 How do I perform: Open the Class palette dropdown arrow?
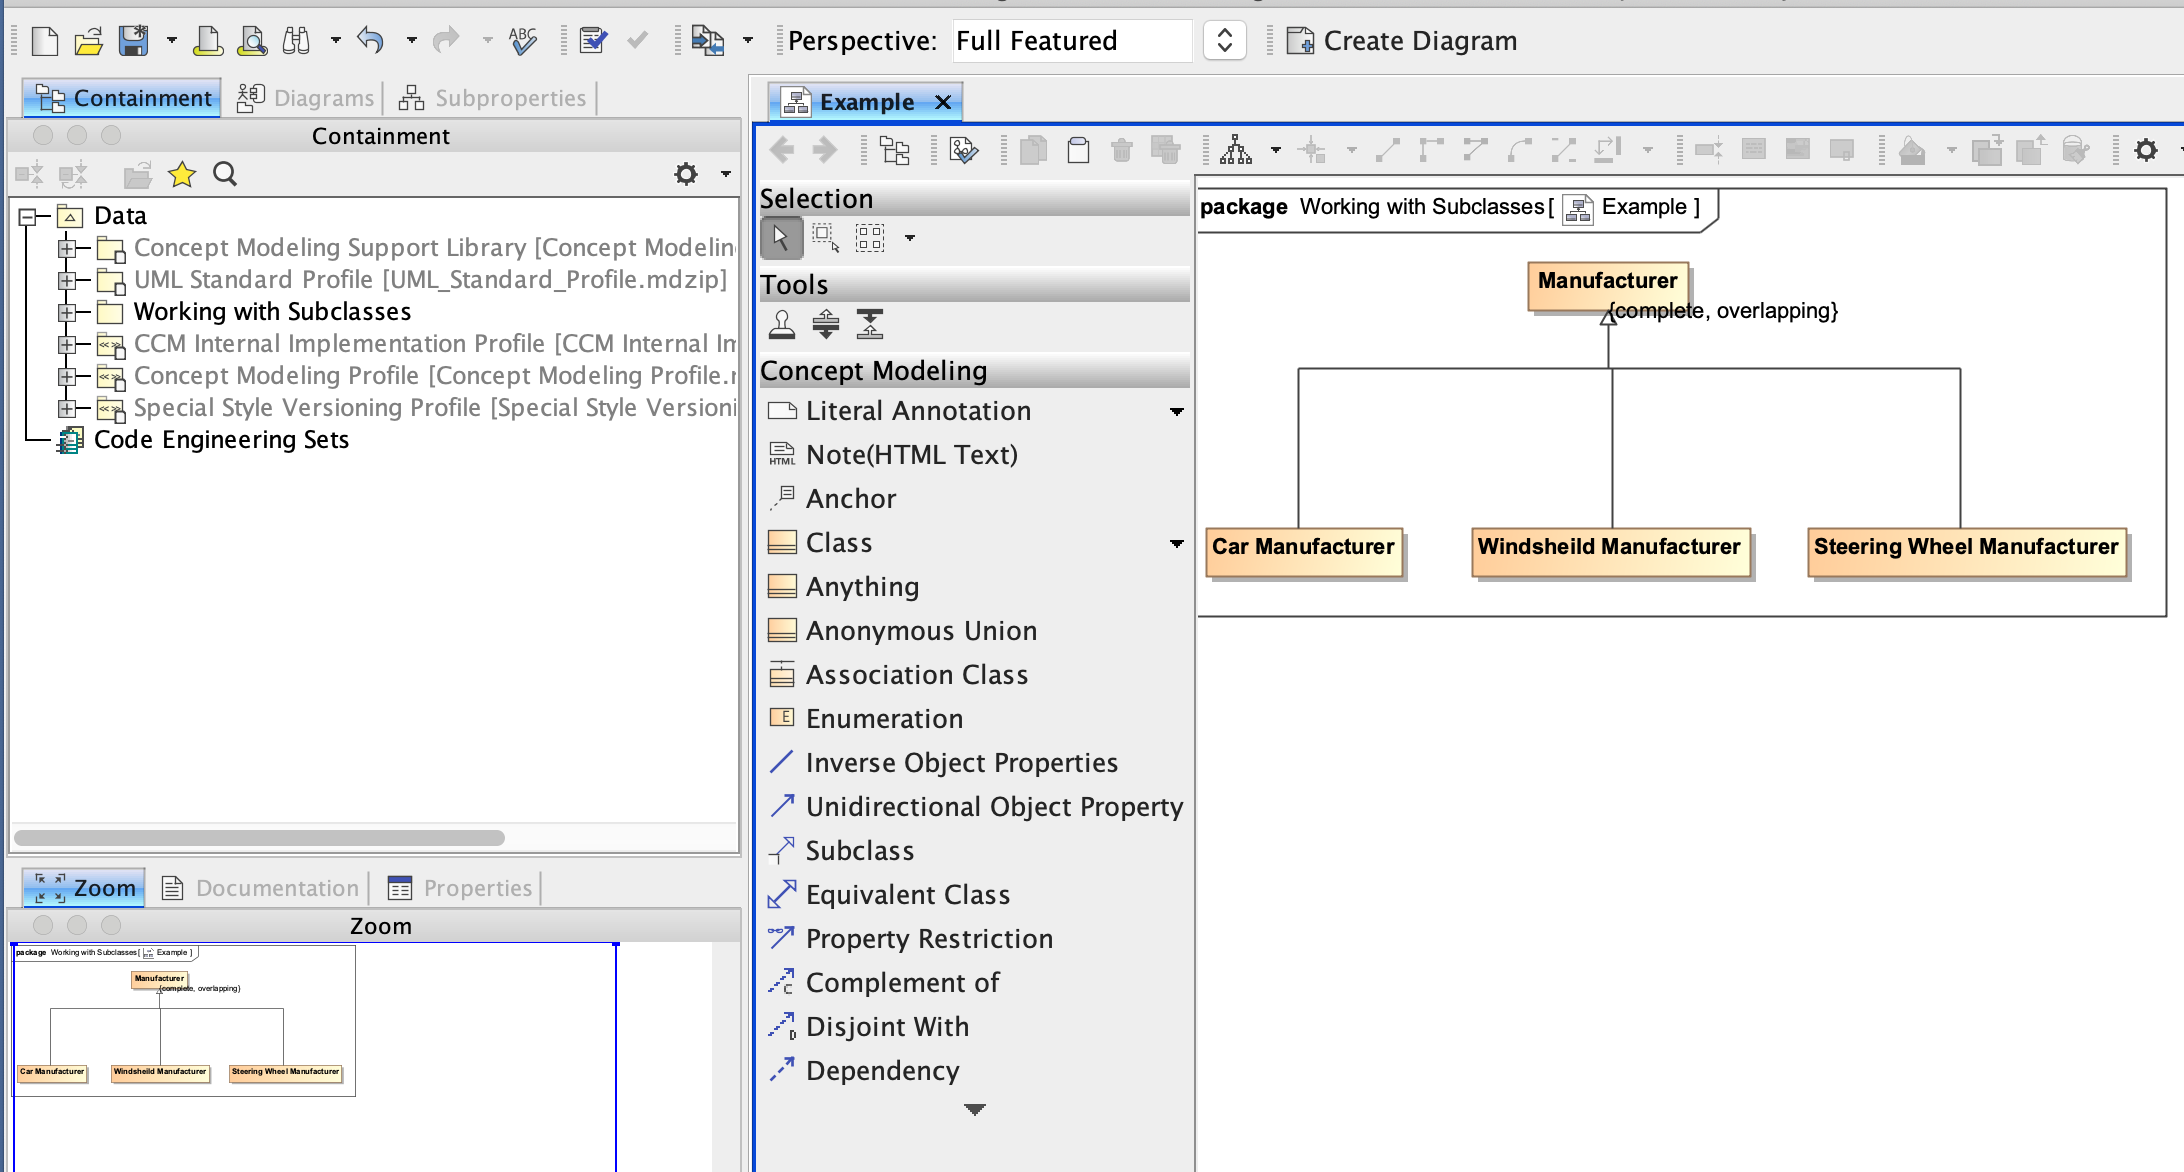click(x=1176, y=543)
